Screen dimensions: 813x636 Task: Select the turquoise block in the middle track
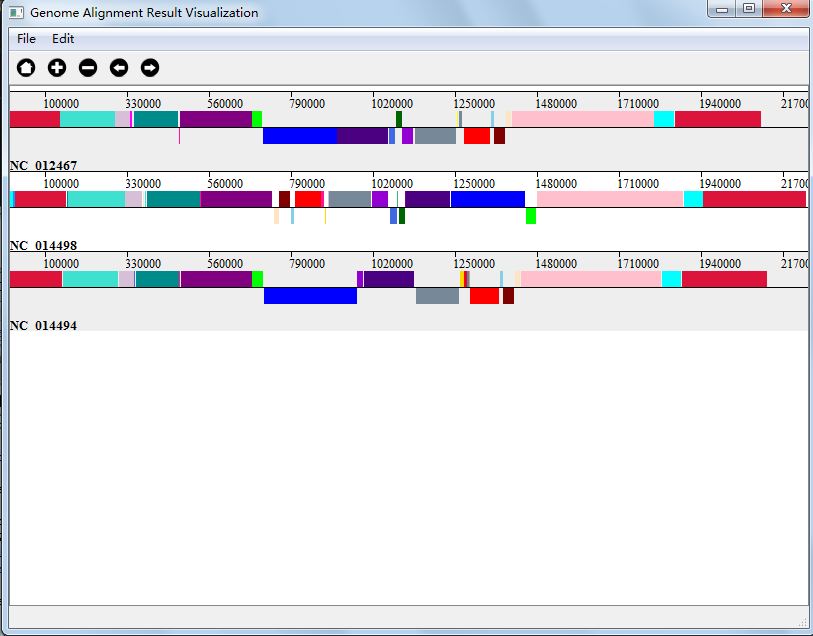point(96,199)
